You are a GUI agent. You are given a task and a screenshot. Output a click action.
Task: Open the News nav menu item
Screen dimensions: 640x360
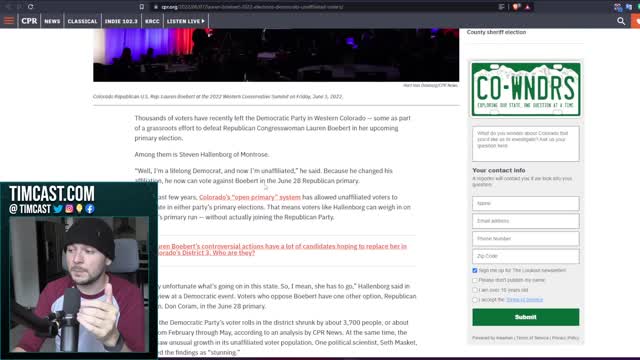coord(52,21)
